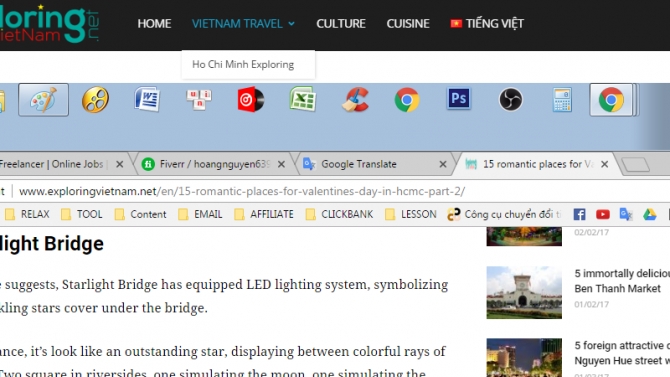
Task: Switch to the active Chrome window icon
Action: (x=611, y=100)
